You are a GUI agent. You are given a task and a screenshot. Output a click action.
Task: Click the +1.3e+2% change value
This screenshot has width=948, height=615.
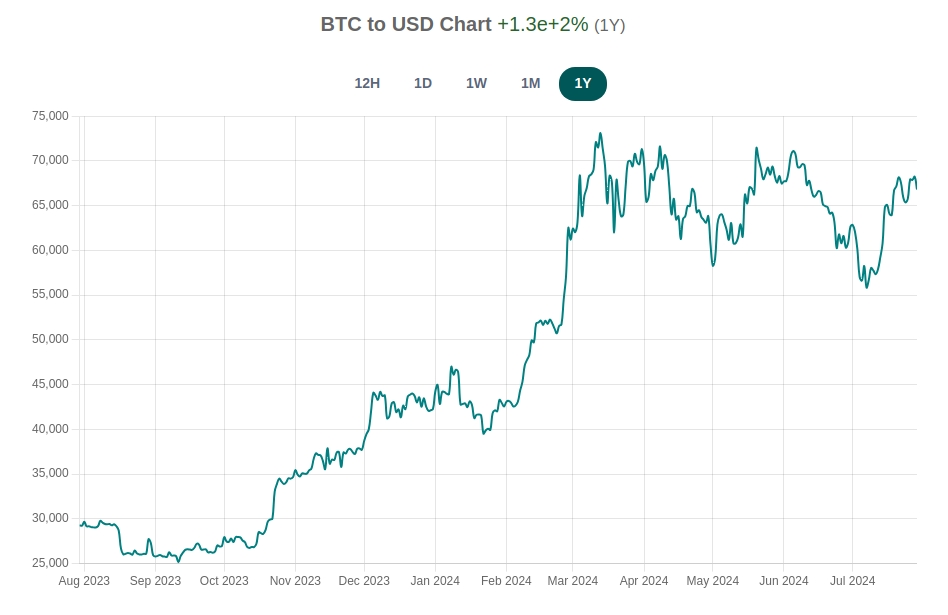pos(543,24)
